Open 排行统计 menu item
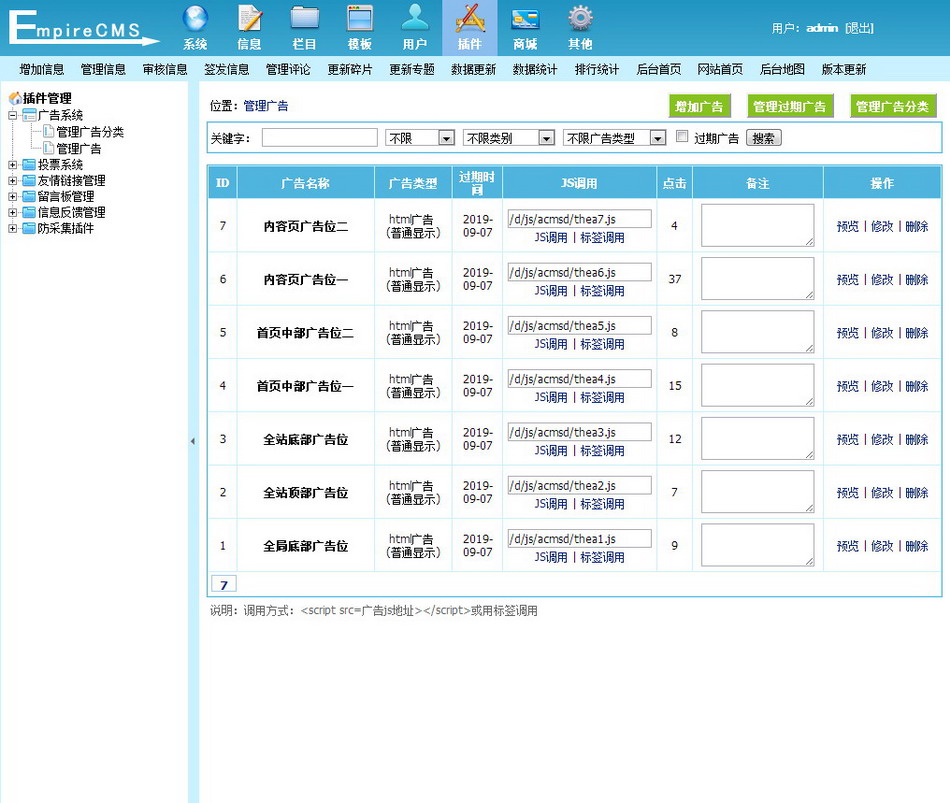This screenshot has height=803, width=950. [x=597, y=70]
